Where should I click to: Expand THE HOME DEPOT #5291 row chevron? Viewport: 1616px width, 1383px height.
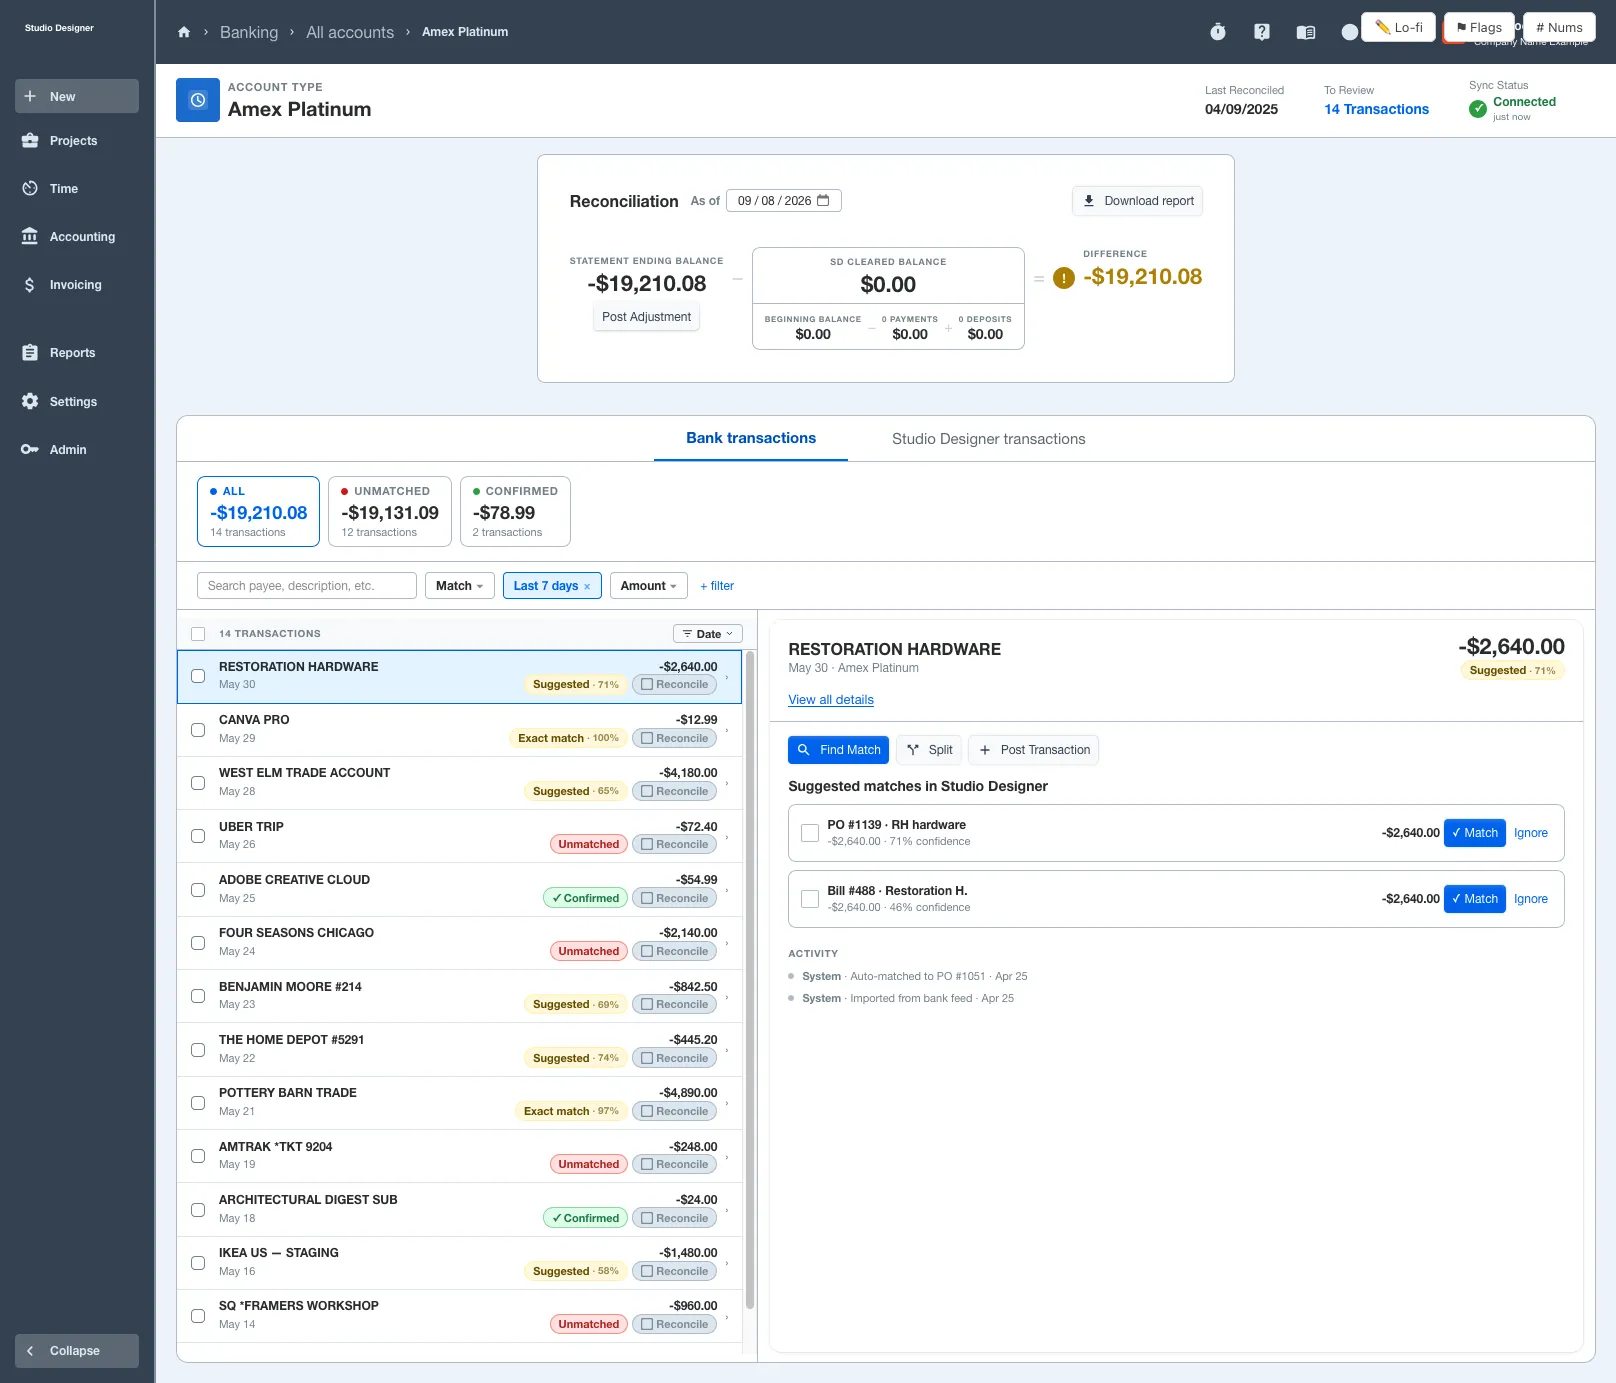tap(727, 1050)
